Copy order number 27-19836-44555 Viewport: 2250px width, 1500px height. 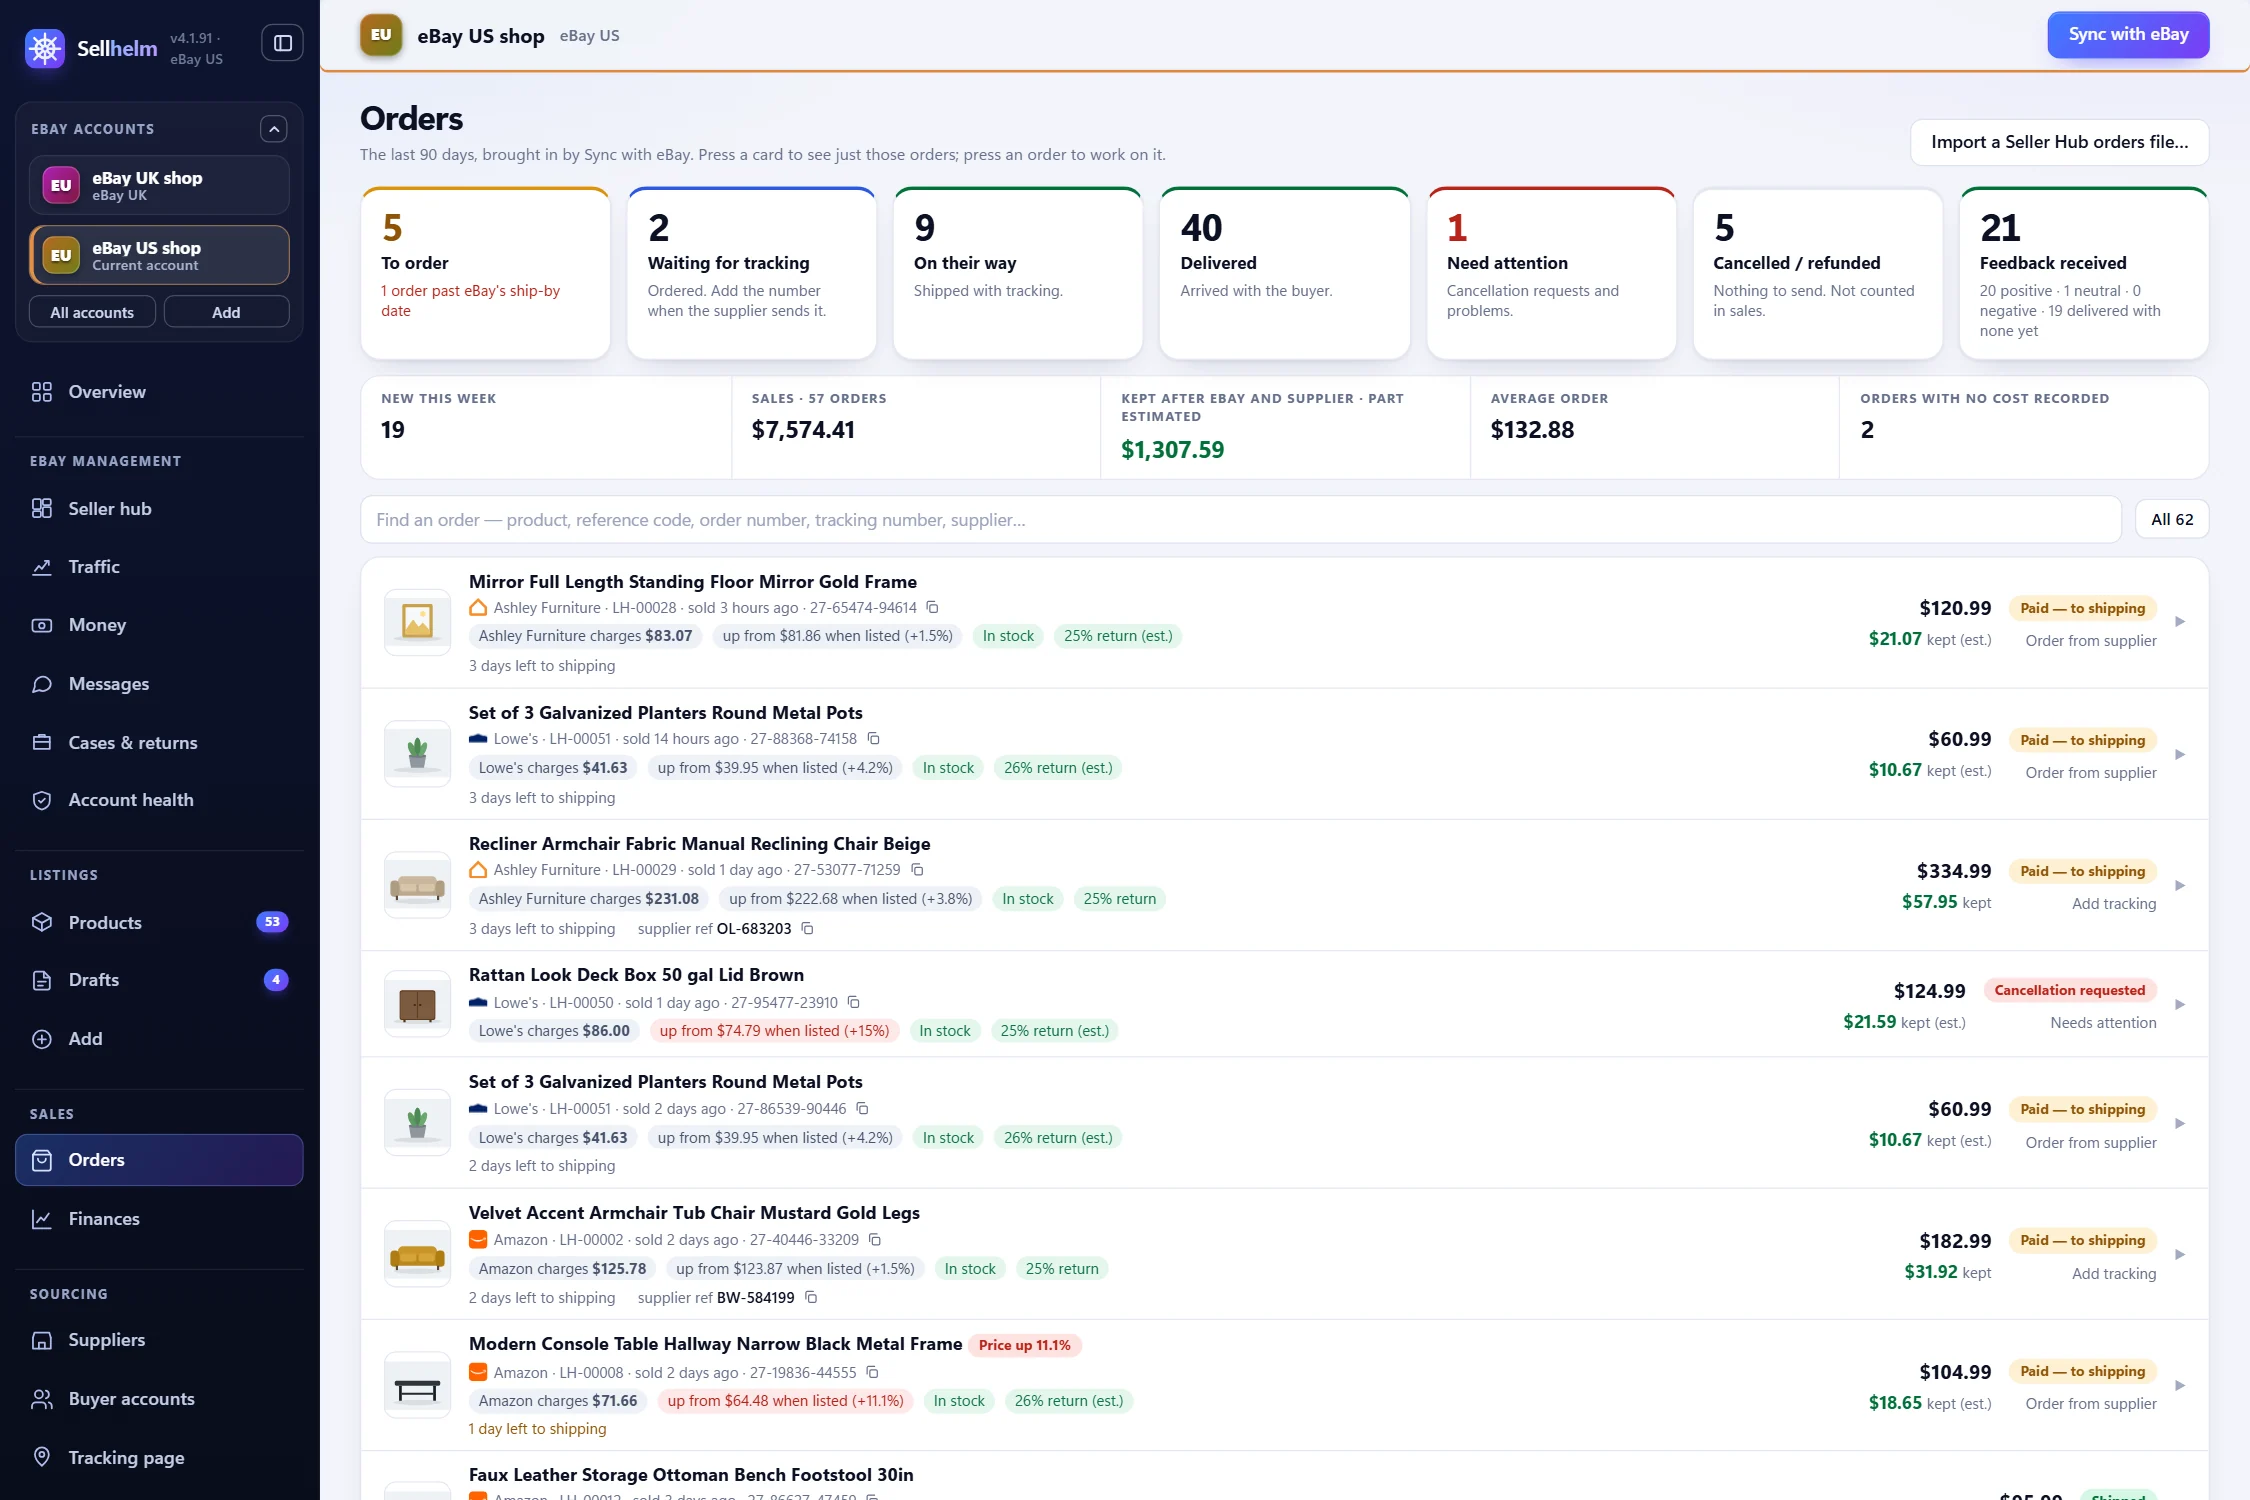pyautogui.click(x=872, y=1372)
